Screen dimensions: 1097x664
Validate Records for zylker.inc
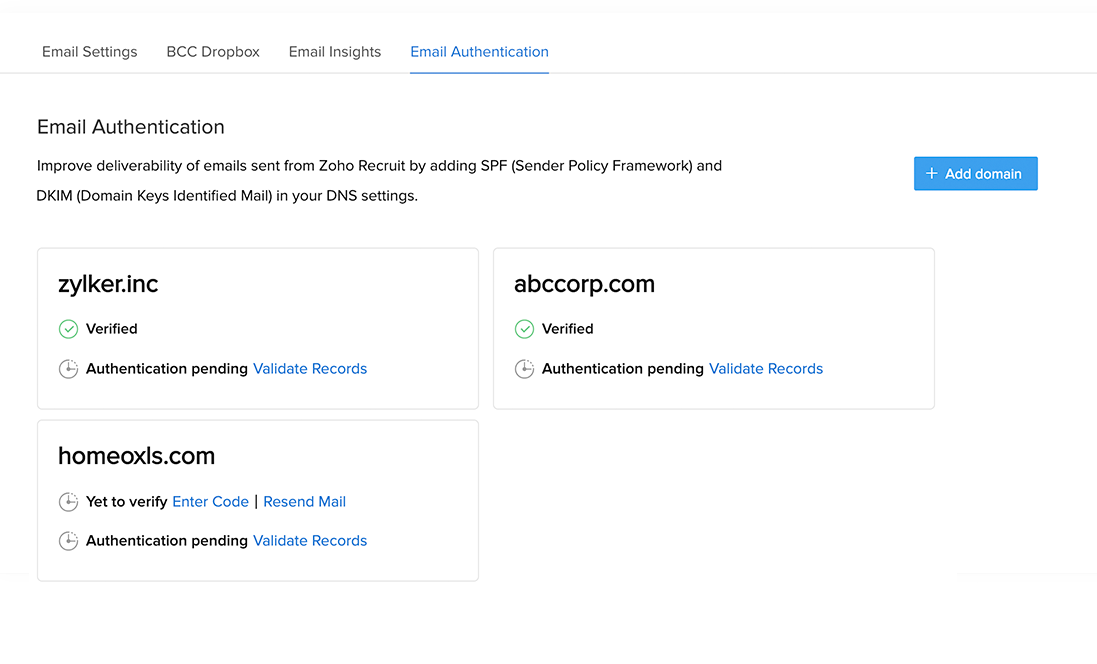click(310, 369)
